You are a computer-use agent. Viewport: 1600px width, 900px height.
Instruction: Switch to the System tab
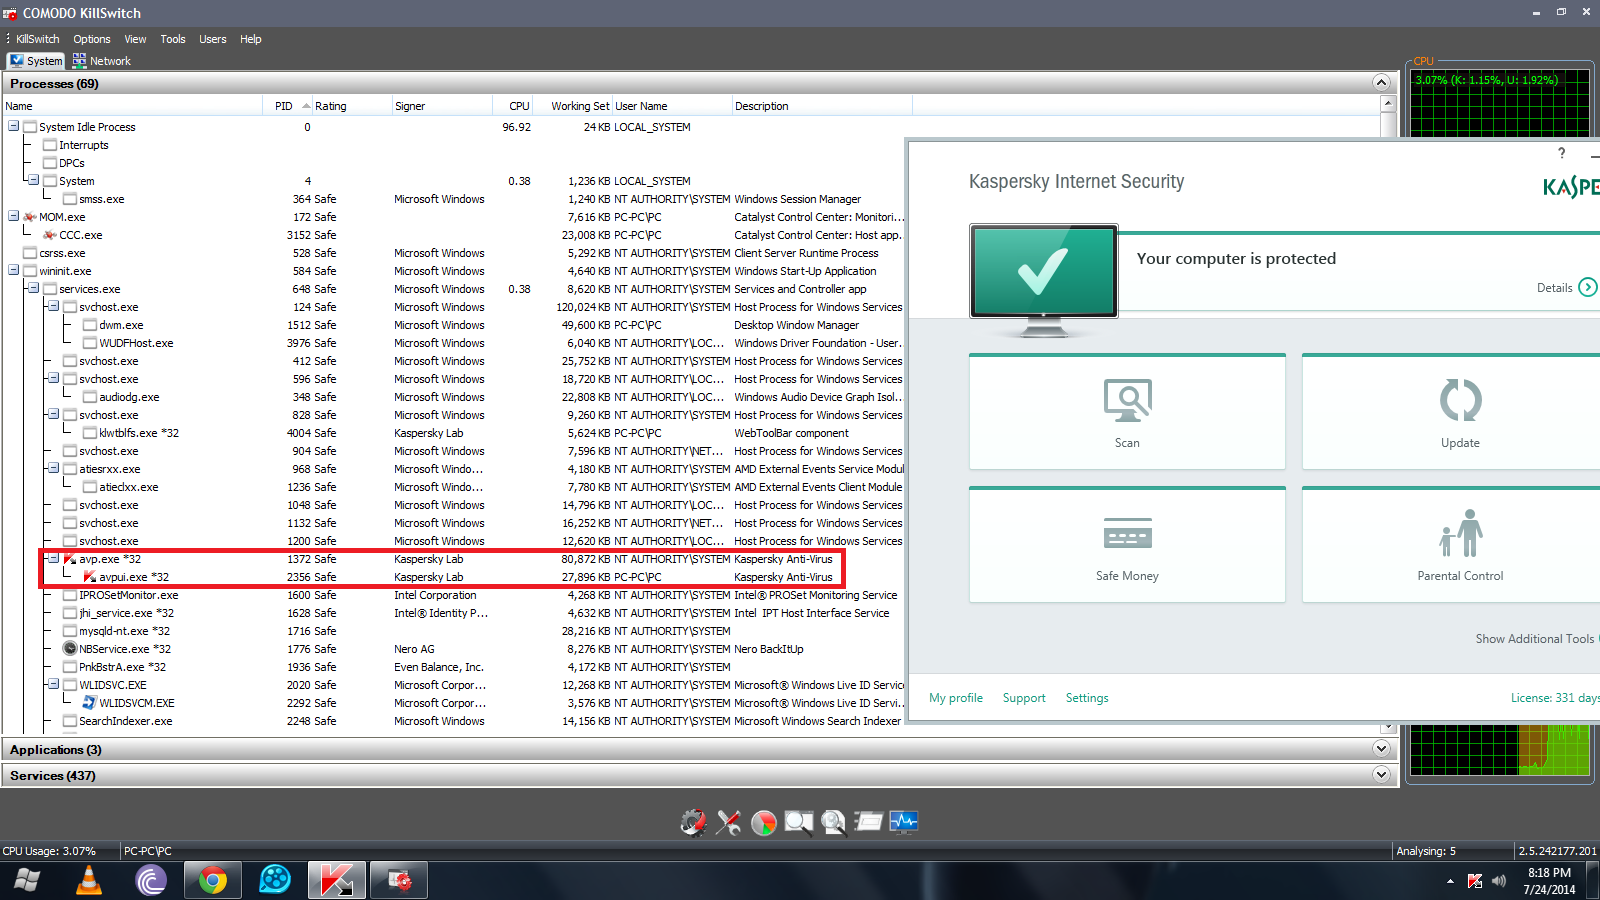pos(36,61)
